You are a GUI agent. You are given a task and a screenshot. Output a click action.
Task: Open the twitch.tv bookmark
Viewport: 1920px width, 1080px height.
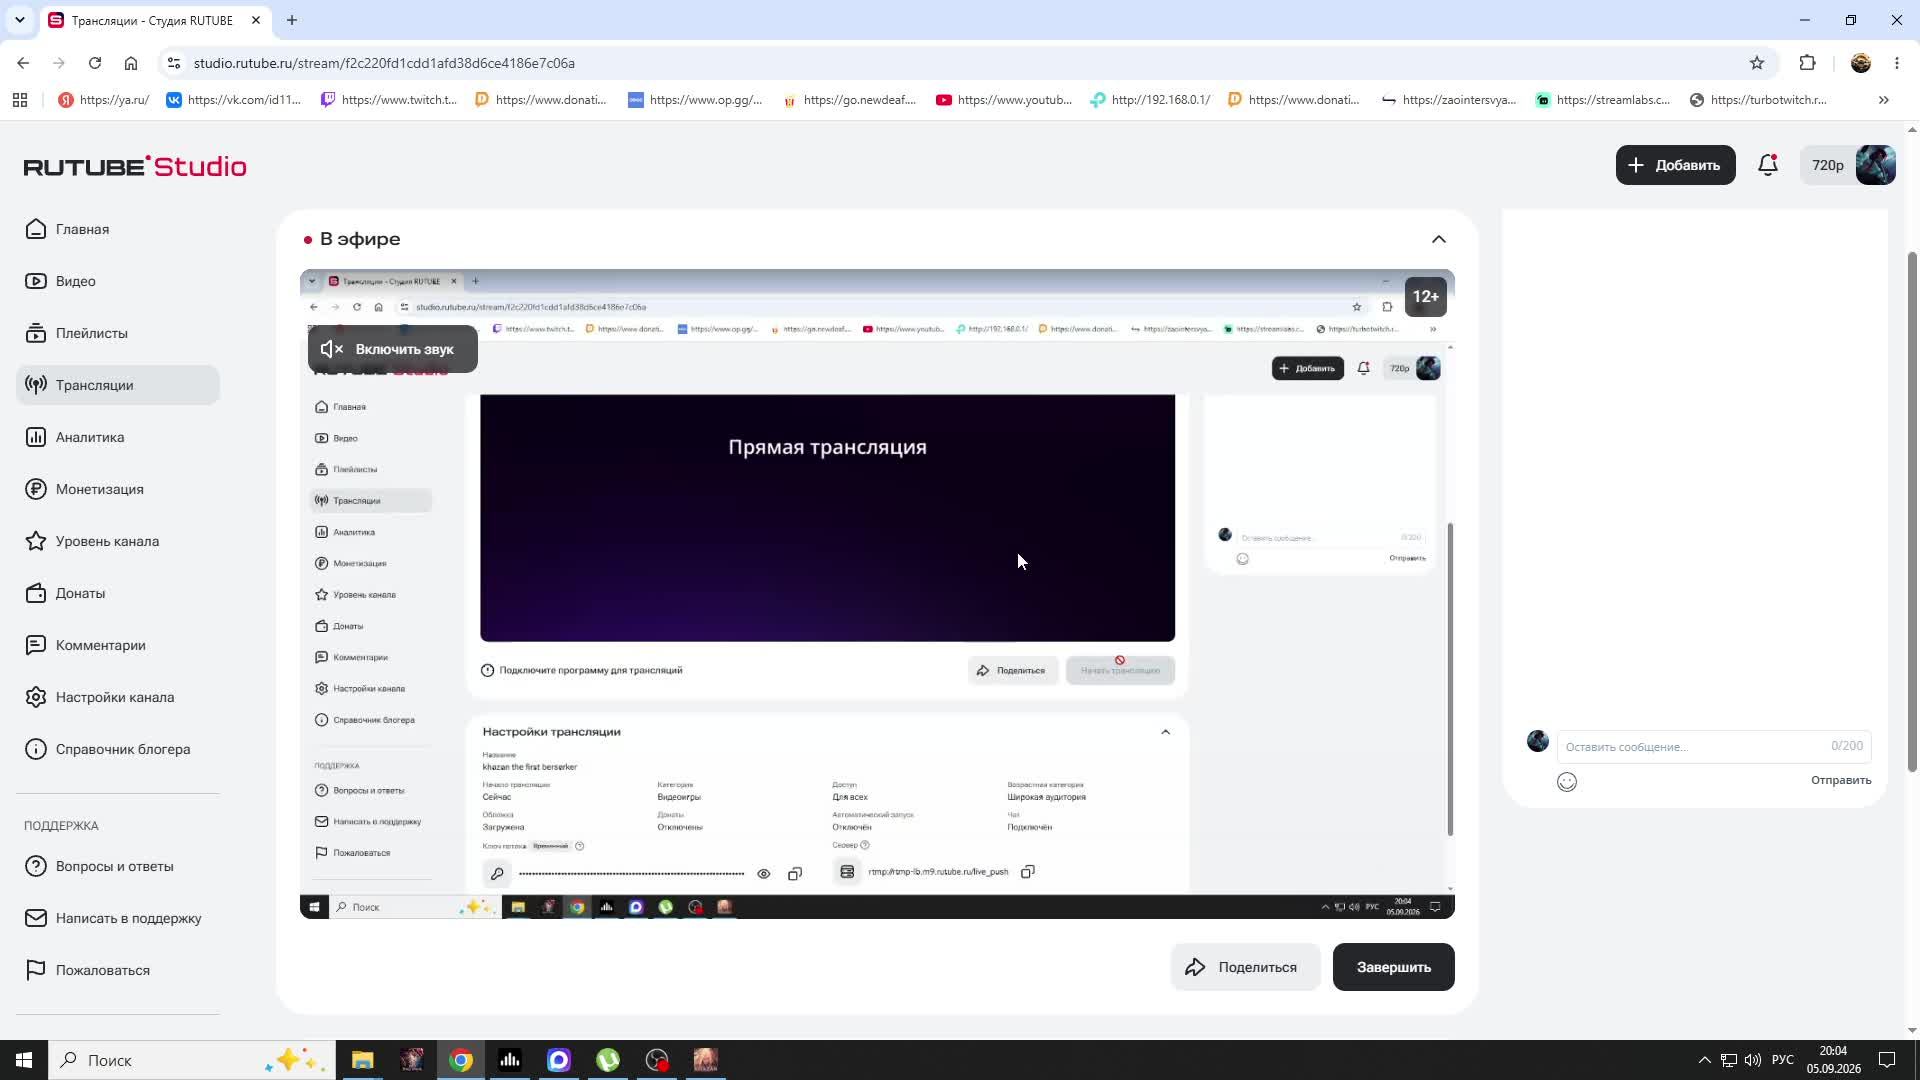click(x=389, y=100)
